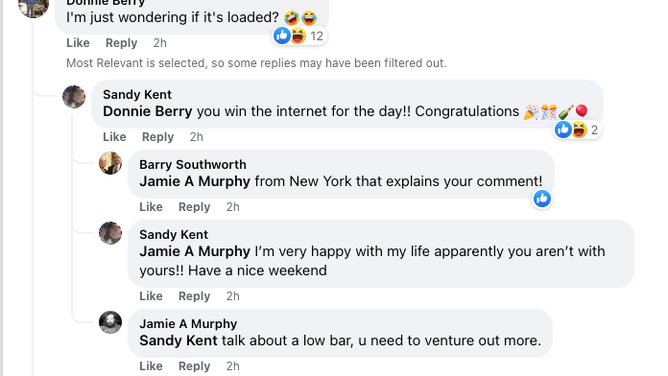Screen dimensions: 668x376
Task: Reply to Jamie A Murphy's low bar comment
Action: [194, 366]
